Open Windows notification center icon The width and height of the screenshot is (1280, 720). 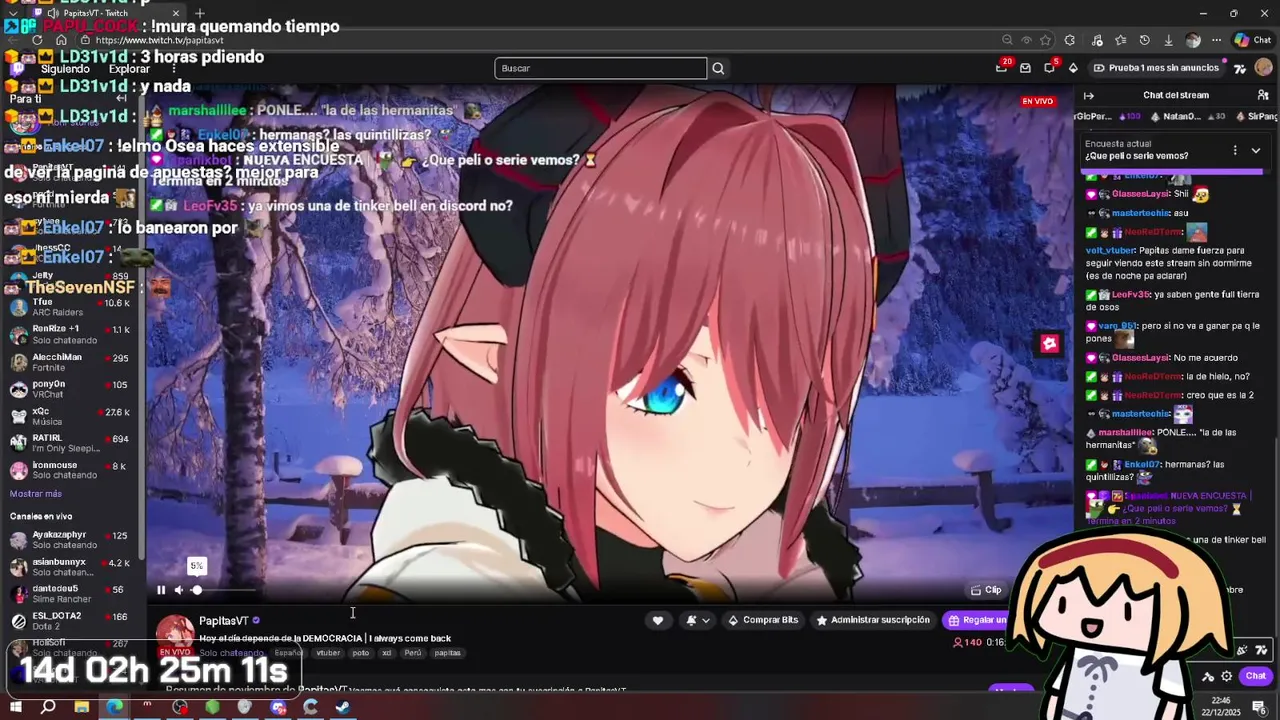pos(1260,707)
